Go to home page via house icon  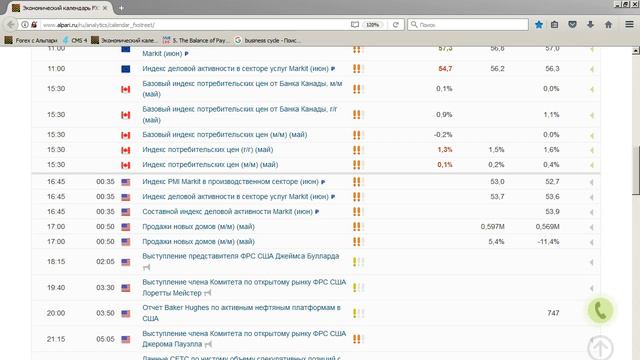[608, 25]
